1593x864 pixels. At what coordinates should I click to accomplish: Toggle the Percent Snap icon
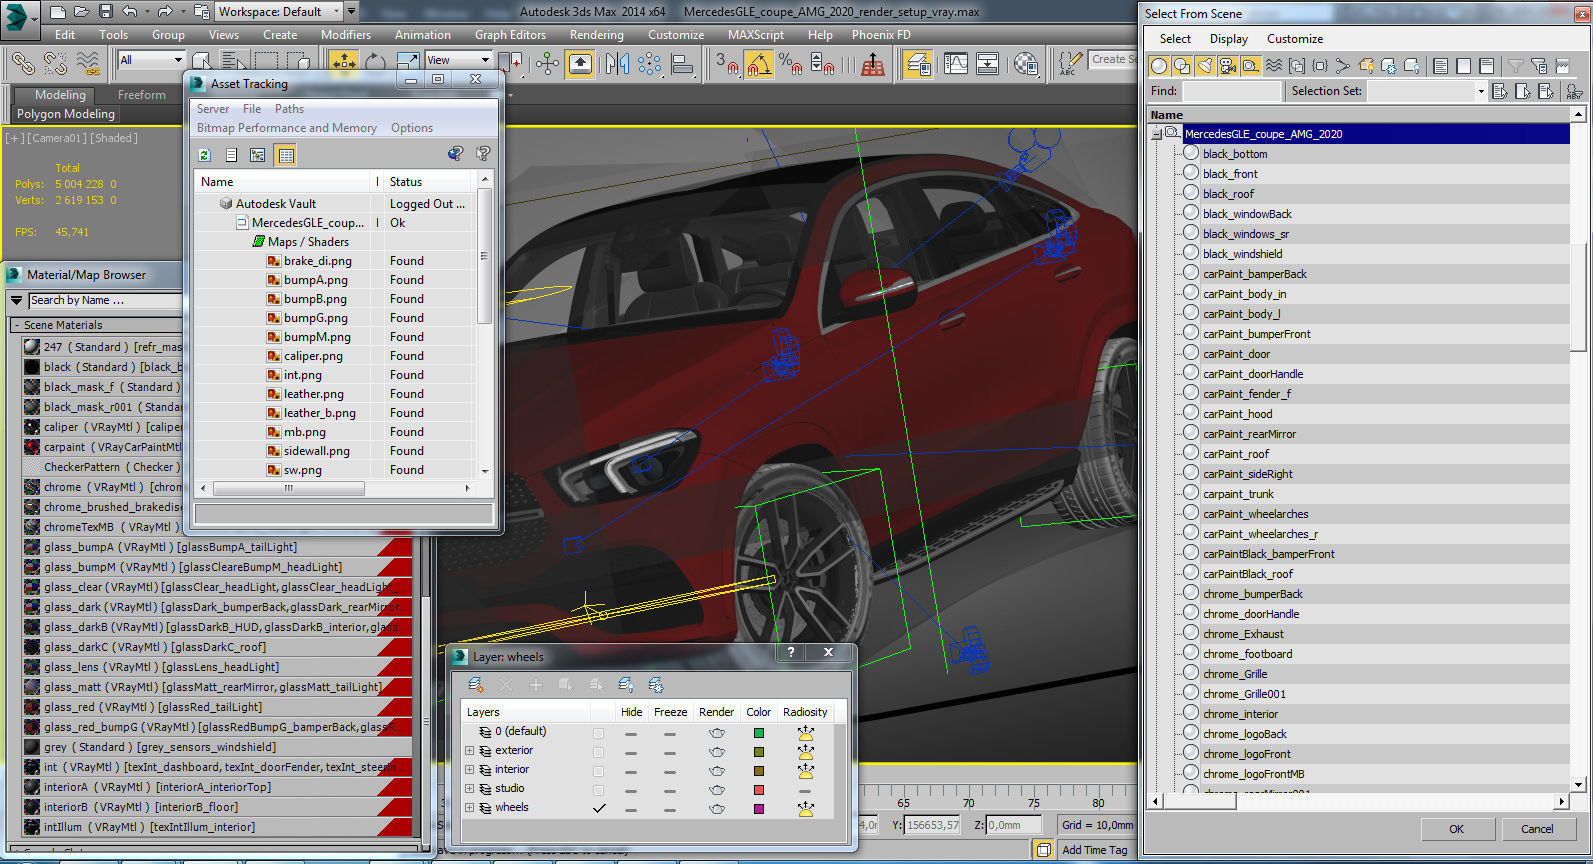click(x=790, y=64)
